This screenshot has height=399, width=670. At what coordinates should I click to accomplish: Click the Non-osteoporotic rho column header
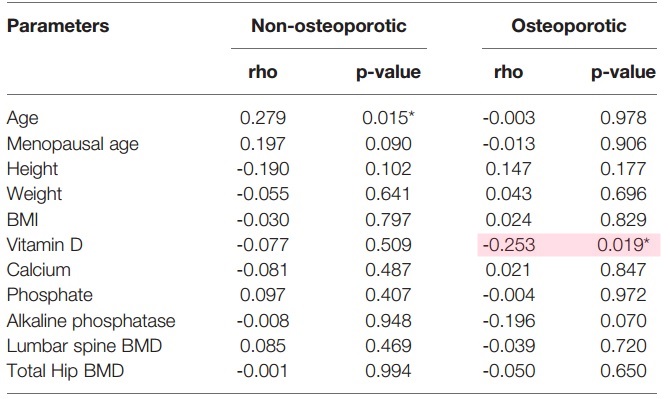tap(263, 72)
